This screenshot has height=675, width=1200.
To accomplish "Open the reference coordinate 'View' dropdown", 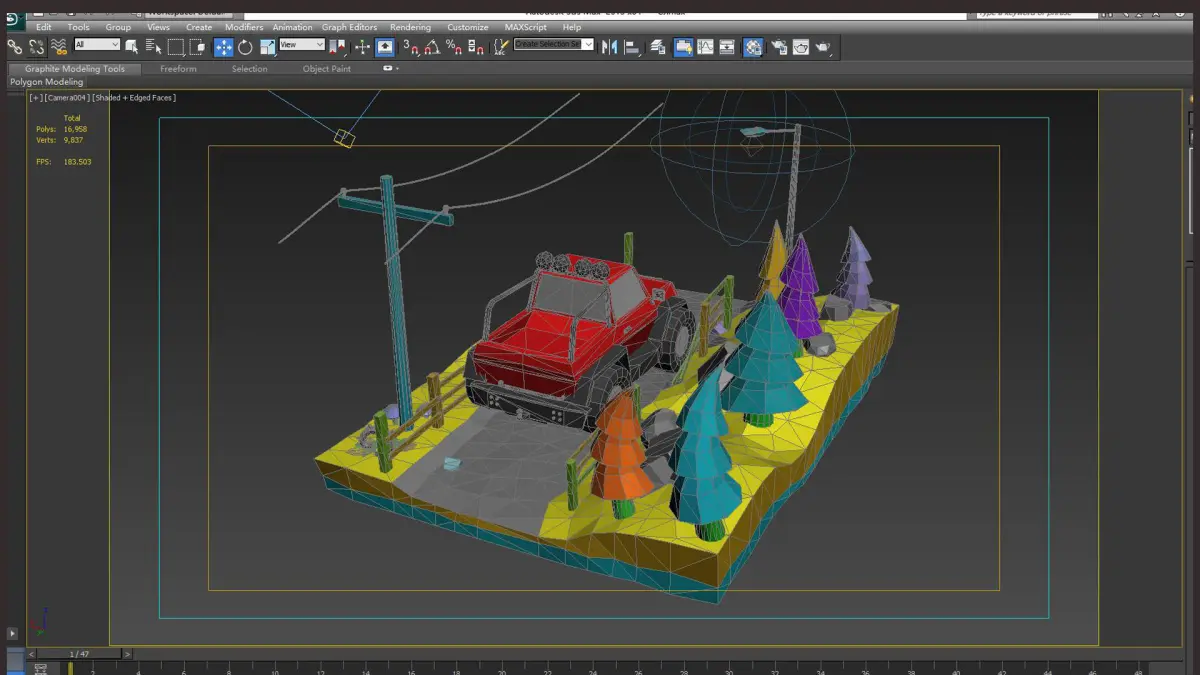I will point(302,45).
